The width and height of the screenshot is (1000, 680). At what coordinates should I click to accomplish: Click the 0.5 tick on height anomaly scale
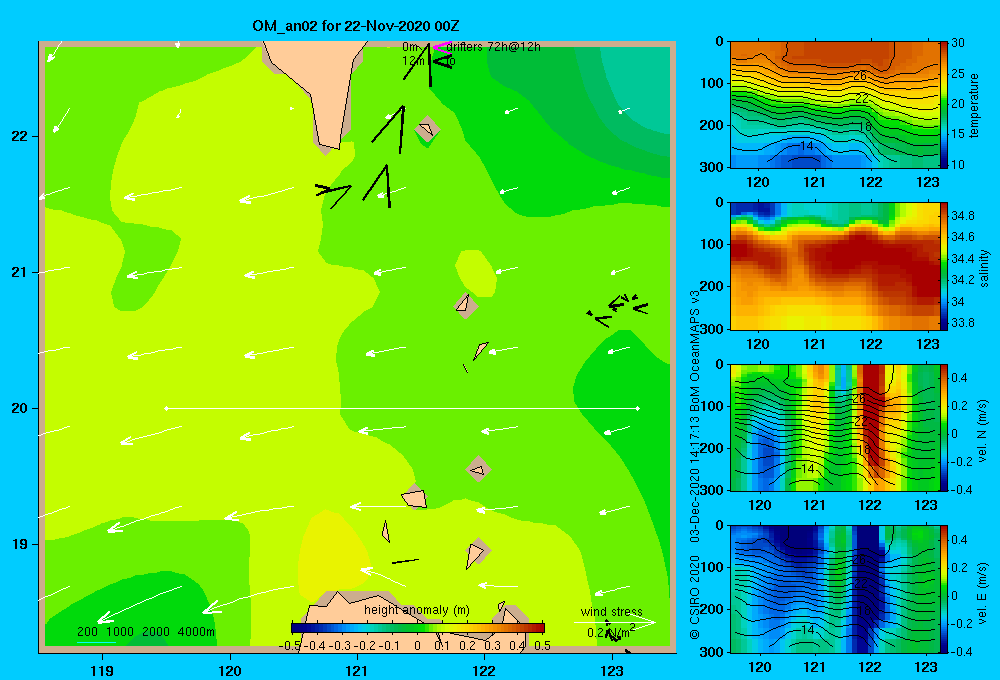pyautogui.click(x=543, y=646)
